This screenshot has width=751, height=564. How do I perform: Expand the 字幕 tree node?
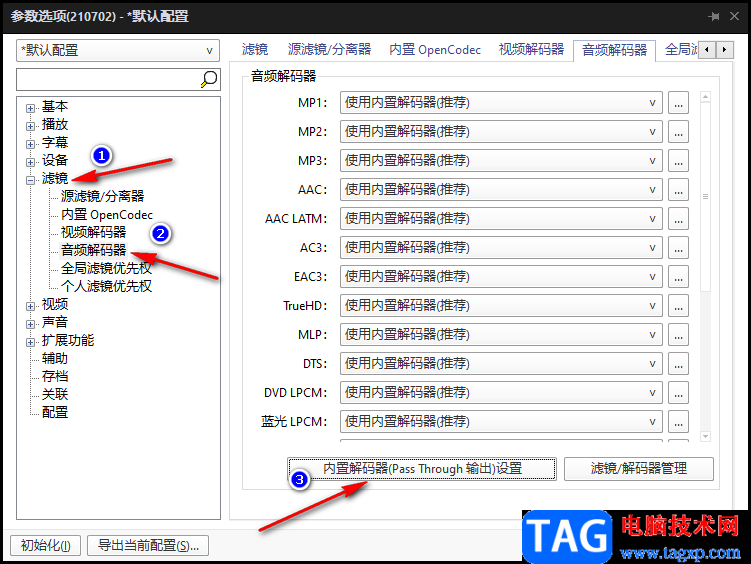pos(30,144)
